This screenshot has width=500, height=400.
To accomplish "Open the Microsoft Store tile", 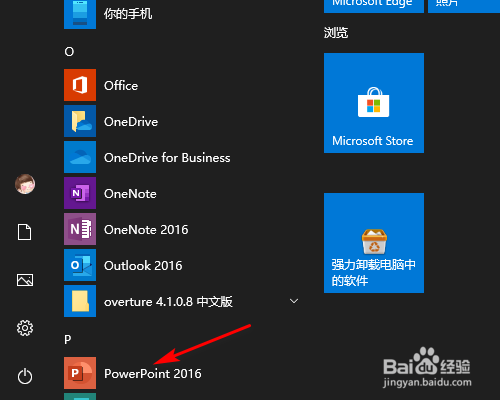I will 374,103.
